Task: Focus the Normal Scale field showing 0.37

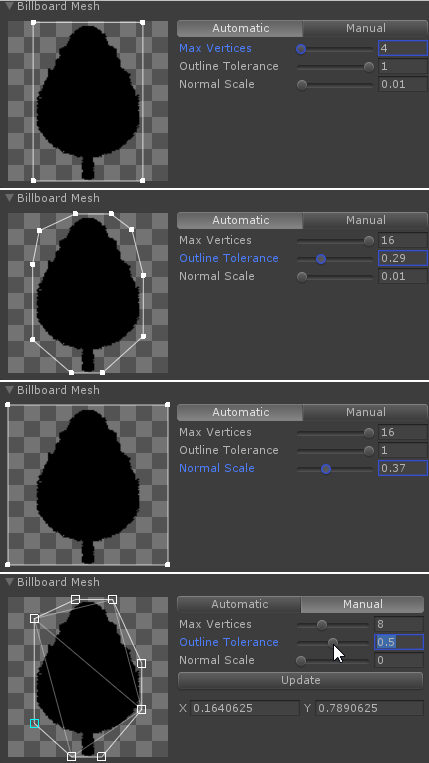Action: click(x=403, y=468)
